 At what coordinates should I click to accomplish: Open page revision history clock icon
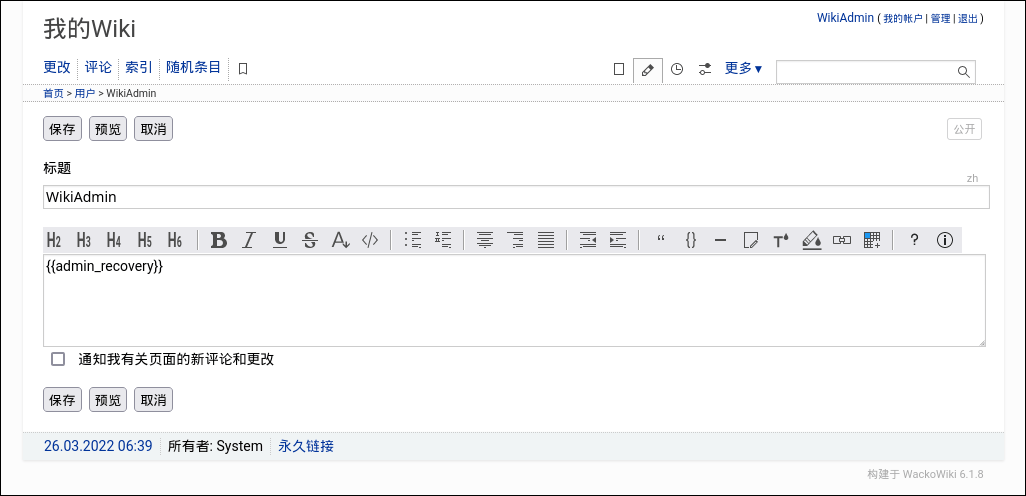[x=677, y=69]
